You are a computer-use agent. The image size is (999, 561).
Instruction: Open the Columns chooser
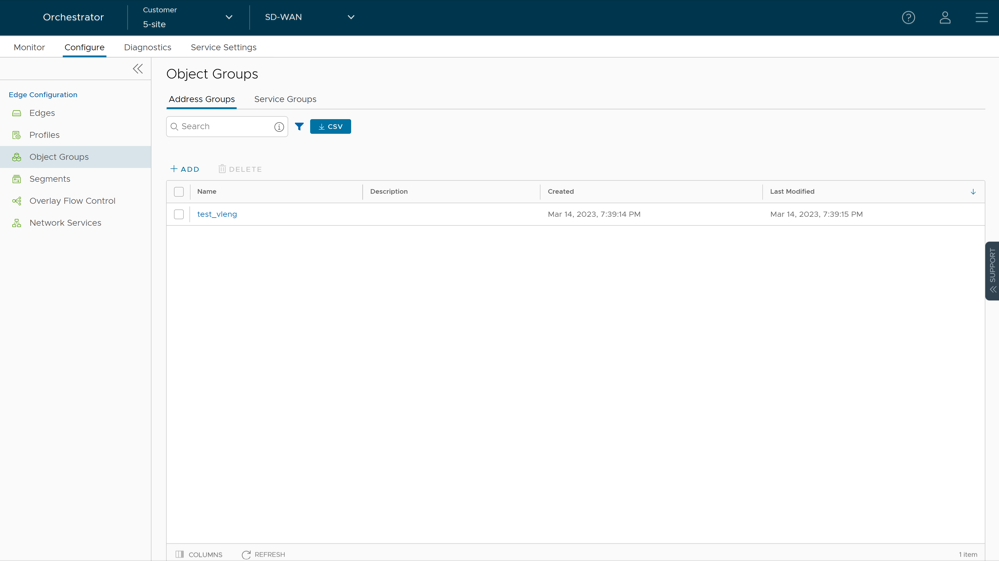[x=199, y=554]
